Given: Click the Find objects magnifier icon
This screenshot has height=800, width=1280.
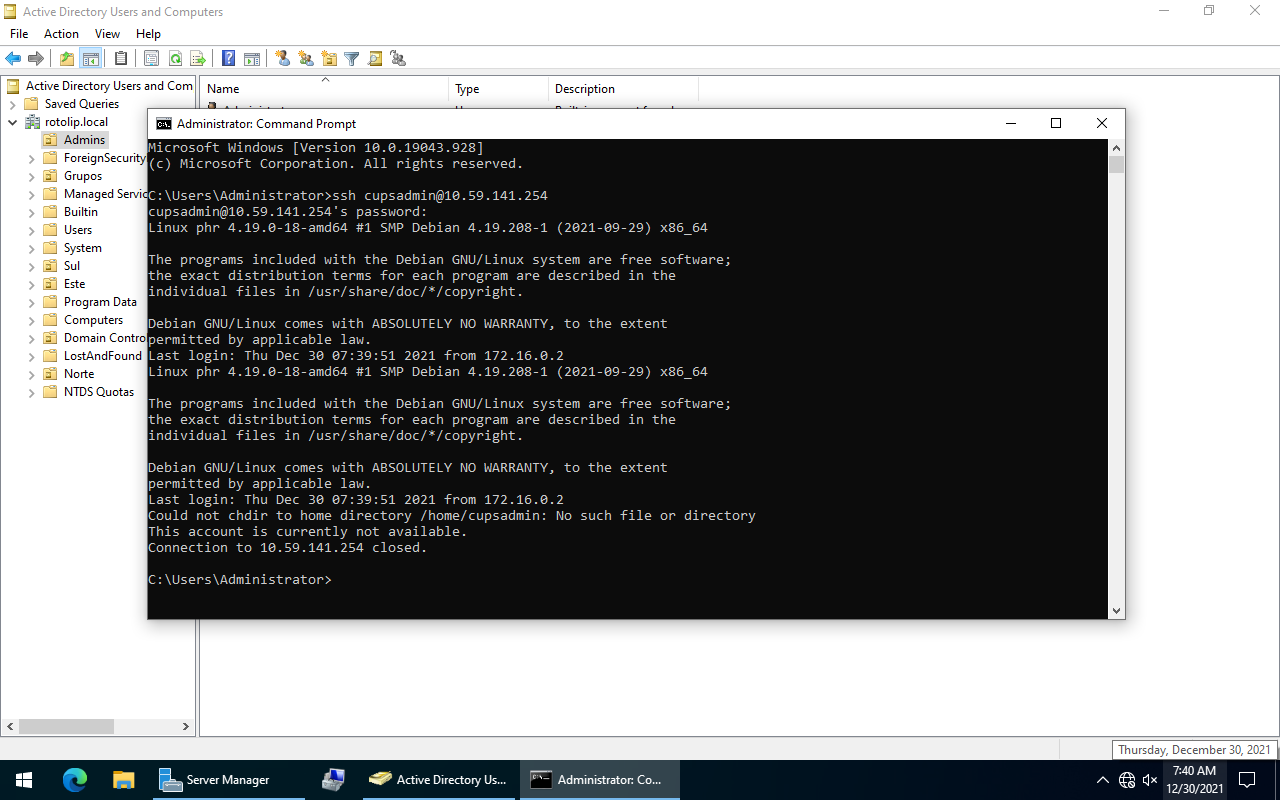Looking at the screenshot, I should click(375, 59).
